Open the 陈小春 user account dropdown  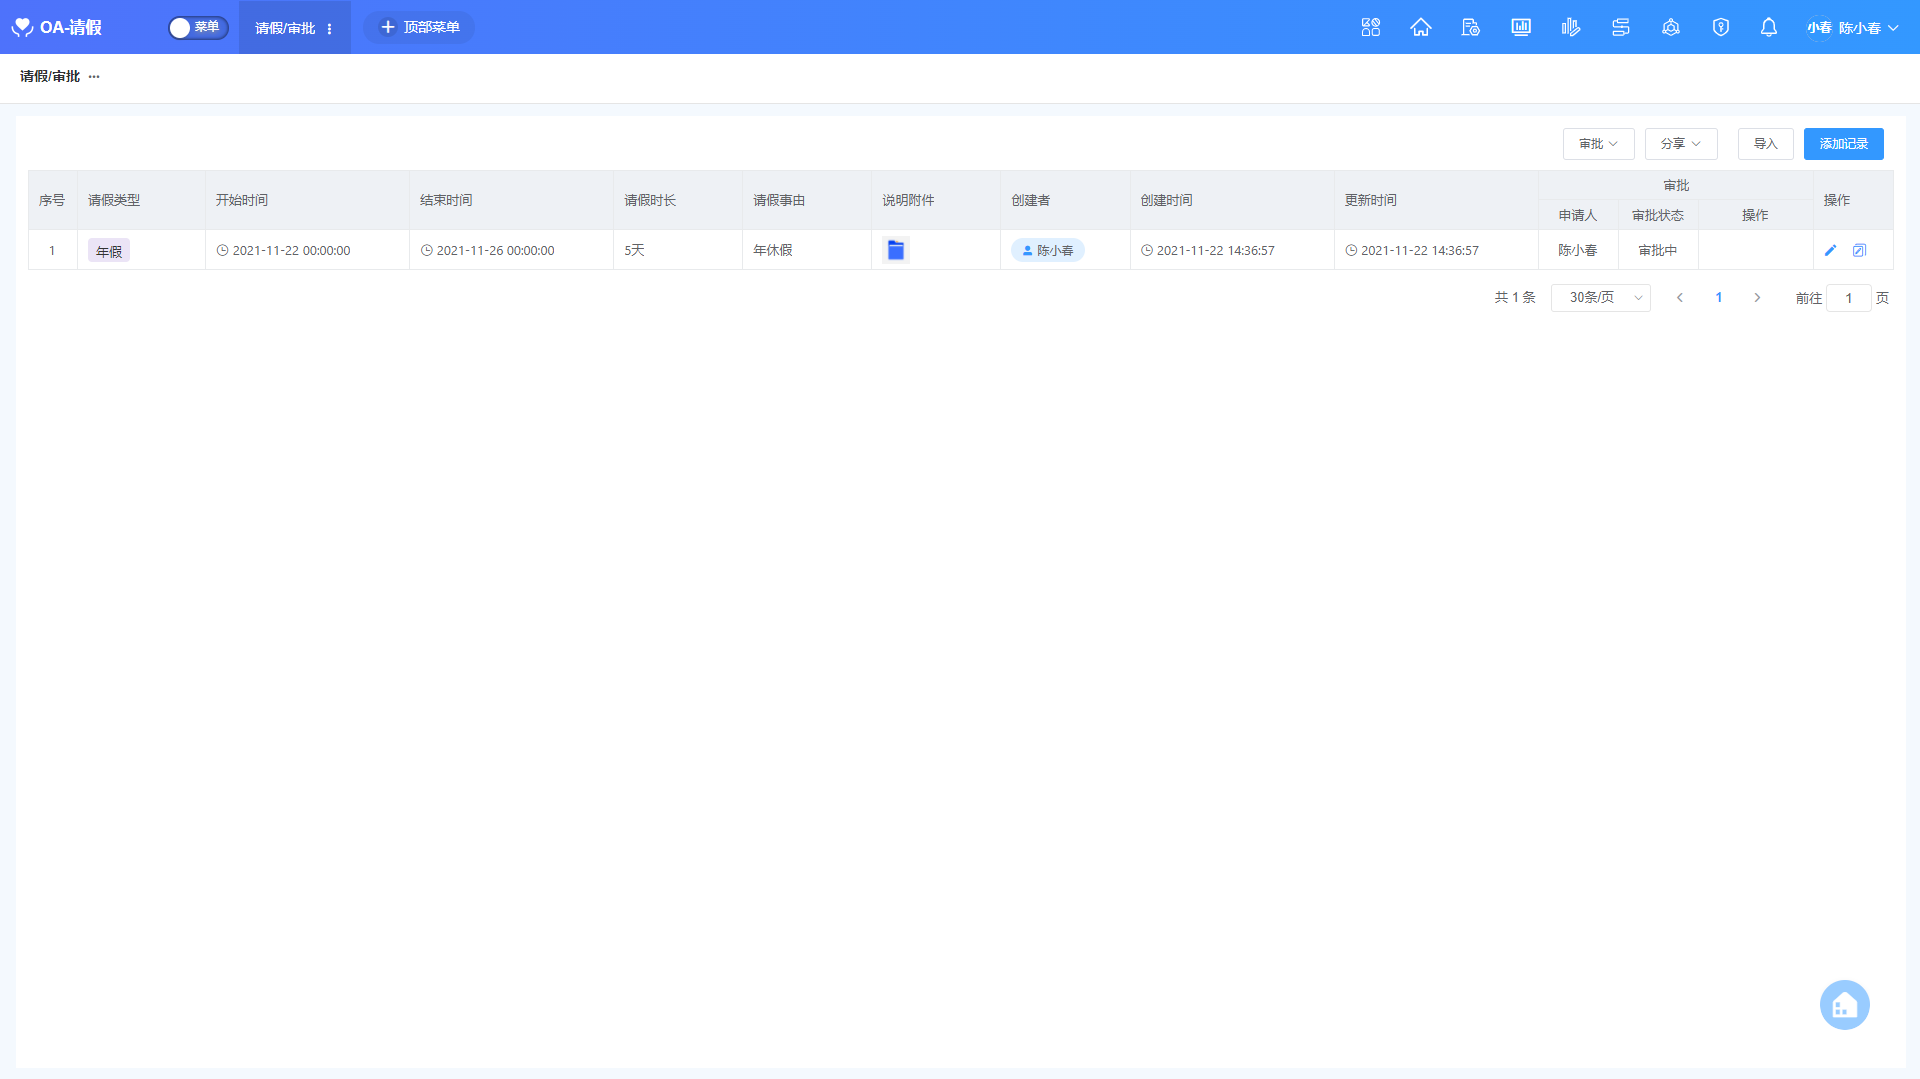coord(1868,28)
